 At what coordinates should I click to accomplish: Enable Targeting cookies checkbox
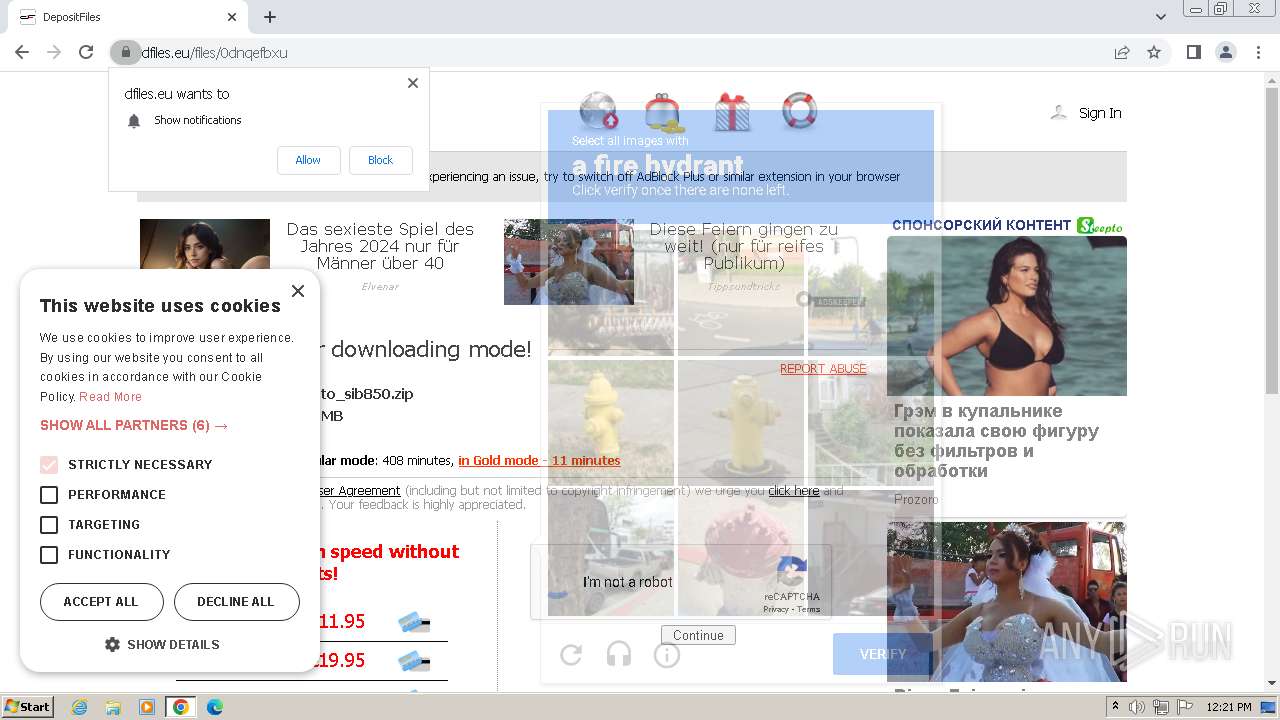[x=49, y=524]
